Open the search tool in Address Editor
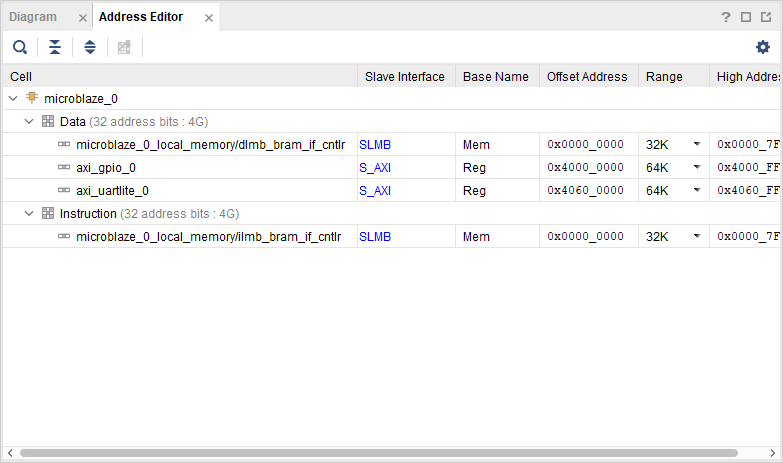This screenshot has width=783, height=463. click(x=20, y=47)
